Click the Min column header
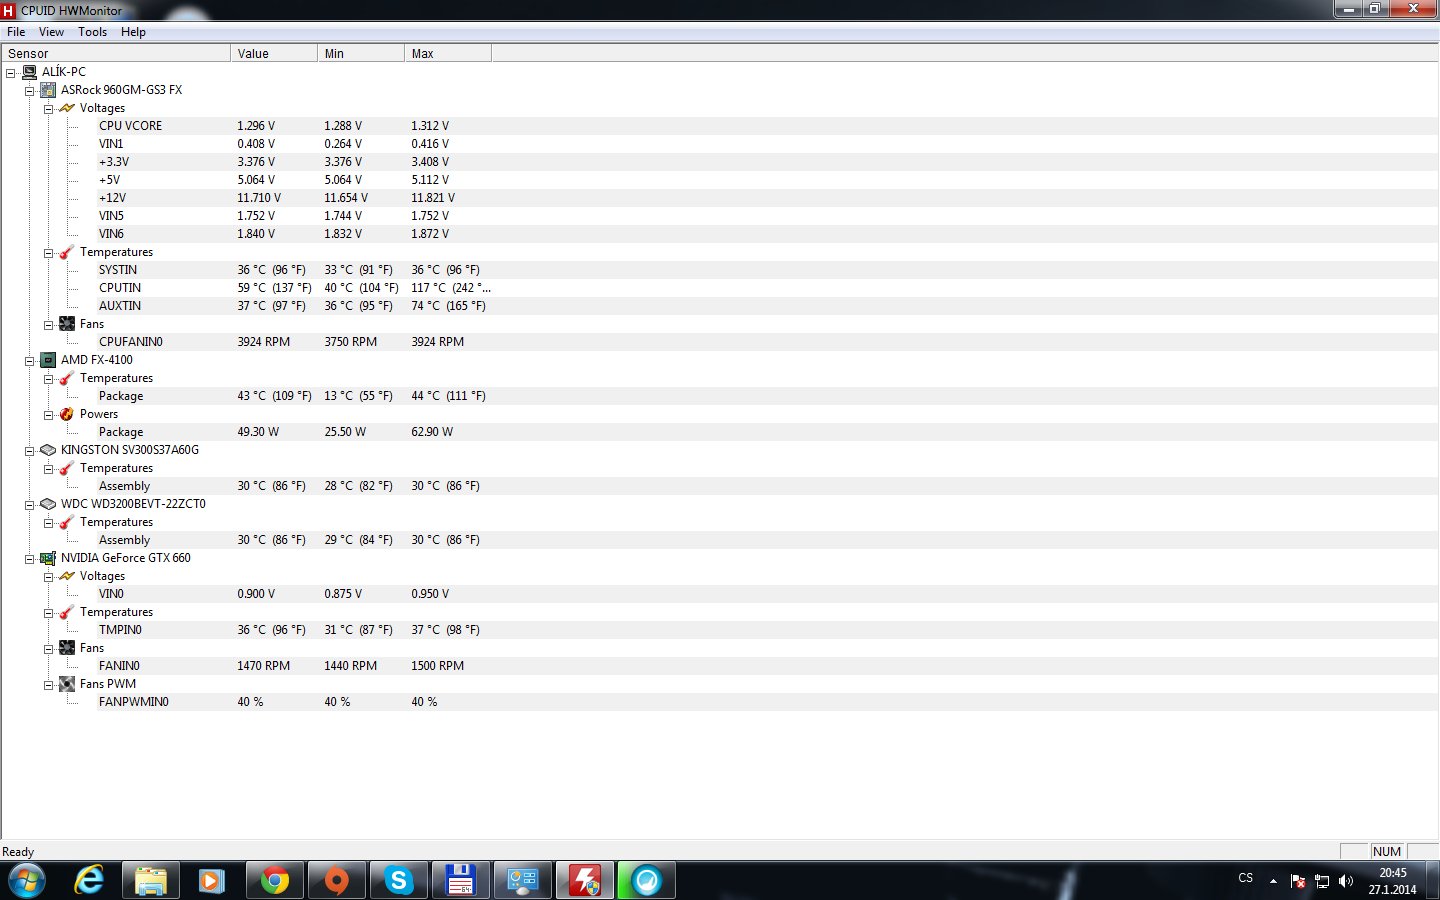The width and height of the screenshot is (1440, 900). [361, 53]
